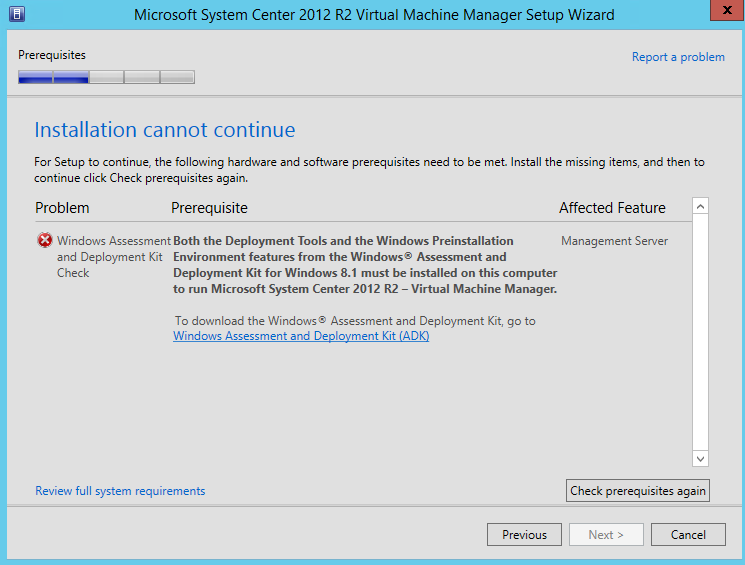Open Review full system requirements link
Viewport: 745px width, 565px height.
pos(120,491)
